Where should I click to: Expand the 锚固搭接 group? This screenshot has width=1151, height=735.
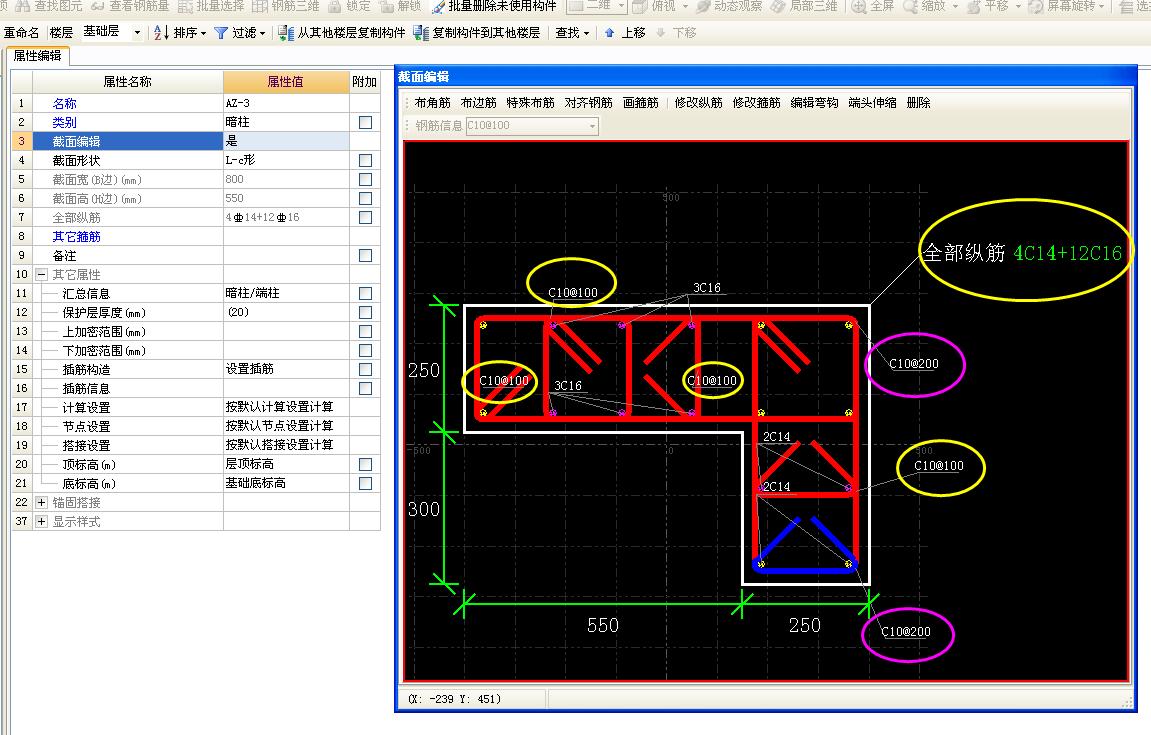click(x=42, y=503)
